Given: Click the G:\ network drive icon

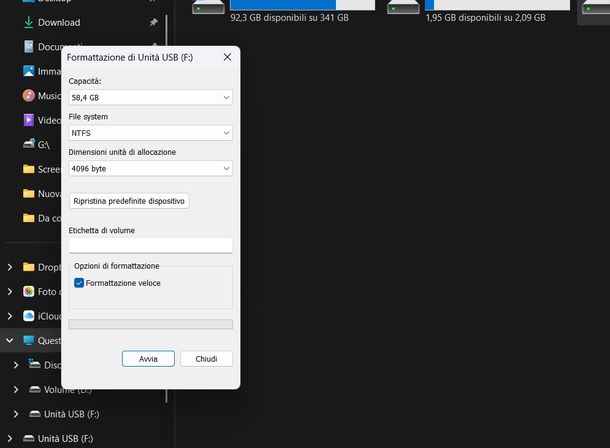Looking at the screenshot, I should pos(29,144).
